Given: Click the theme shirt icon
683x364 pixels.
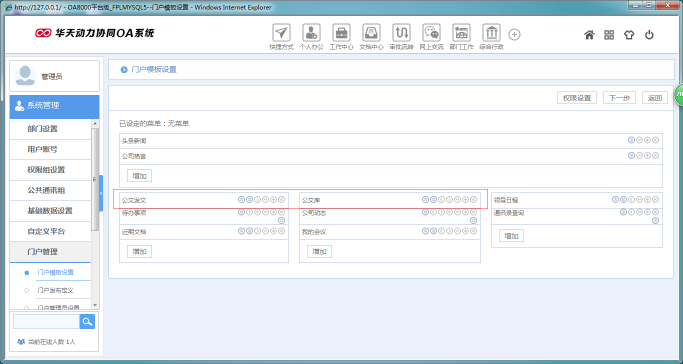Looking at the screenshot, I should pos(629,35).
